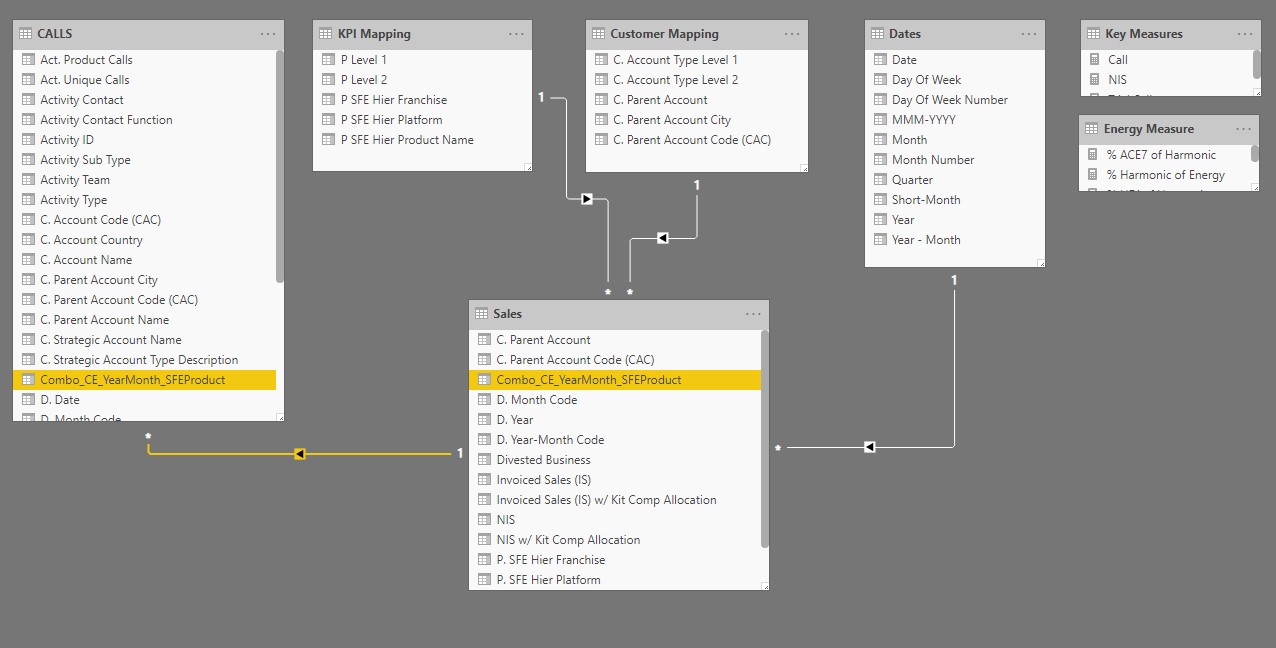Select the Combo_CE_YearMonth_SFEProduct field in the Sales table
Image resolution: width=1276 pixels, height=648 pixels.
tap(615, 380)
